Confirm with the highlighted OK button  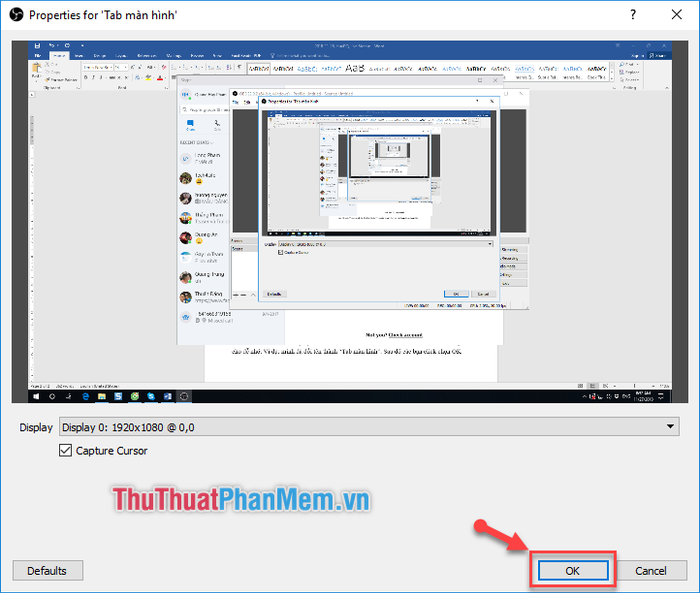click(573, 570)
